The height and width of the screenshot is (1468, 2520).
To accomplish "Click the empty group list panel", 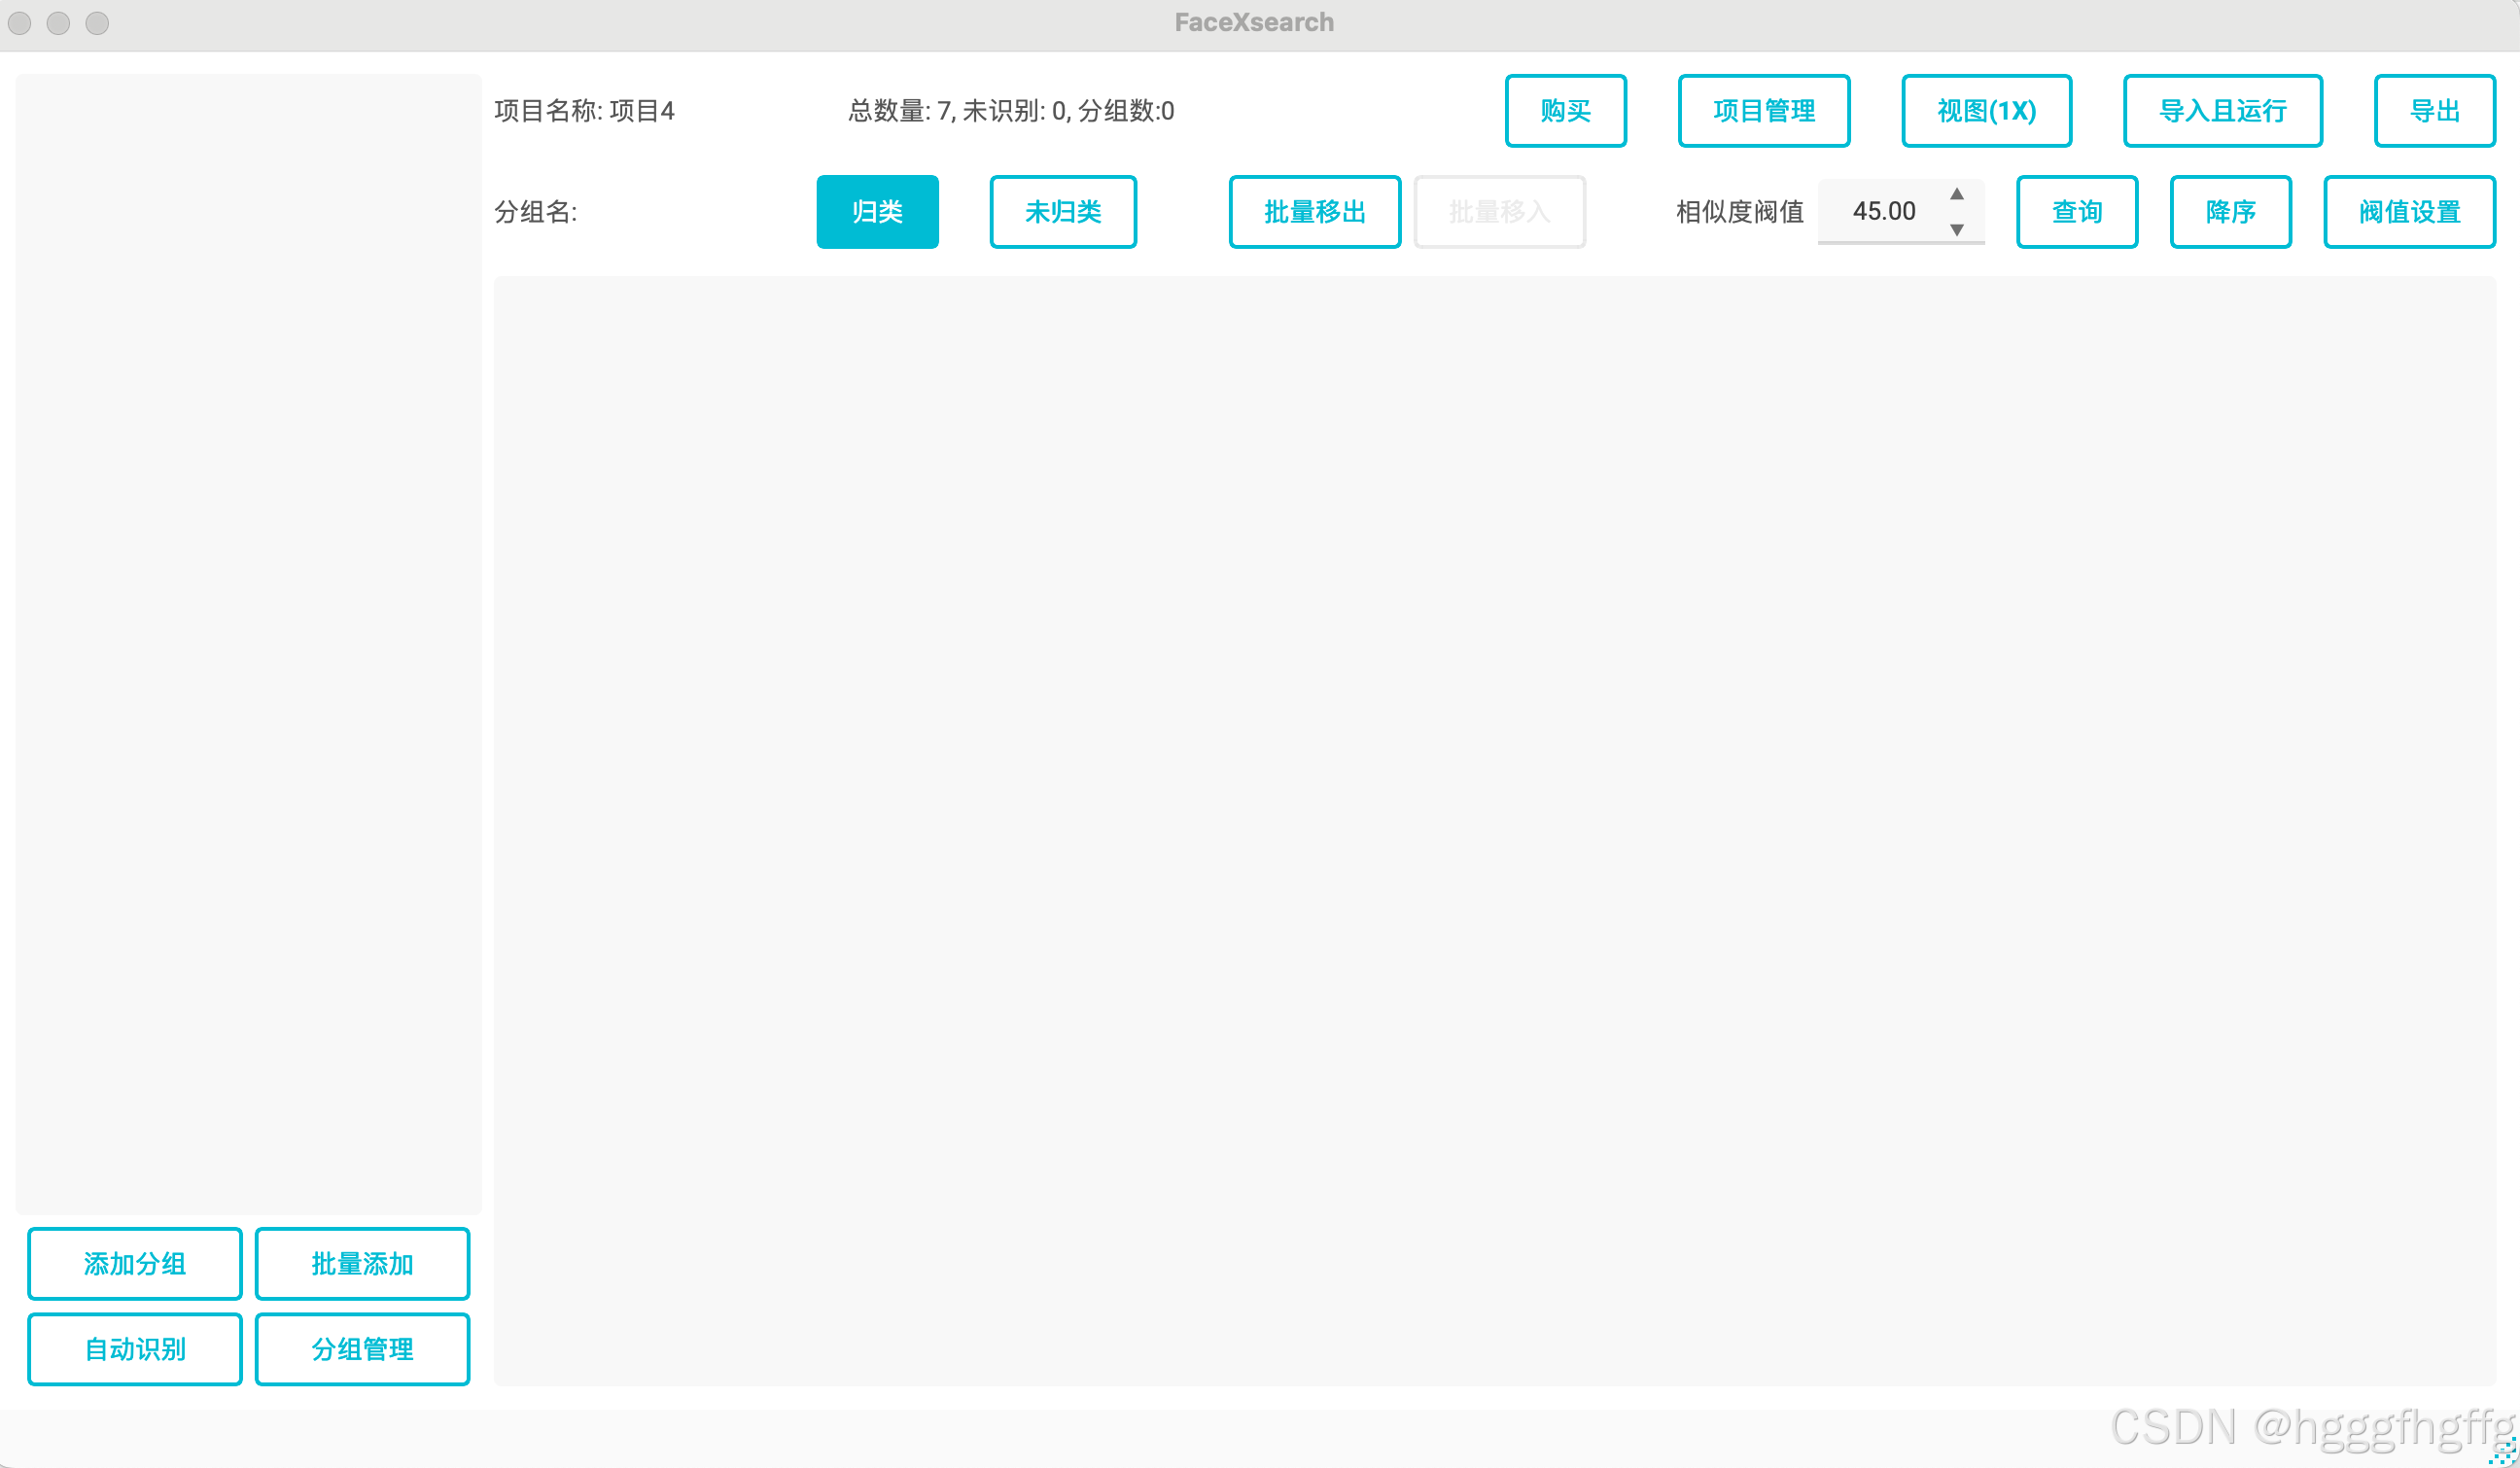I will [x=248, y=640].
